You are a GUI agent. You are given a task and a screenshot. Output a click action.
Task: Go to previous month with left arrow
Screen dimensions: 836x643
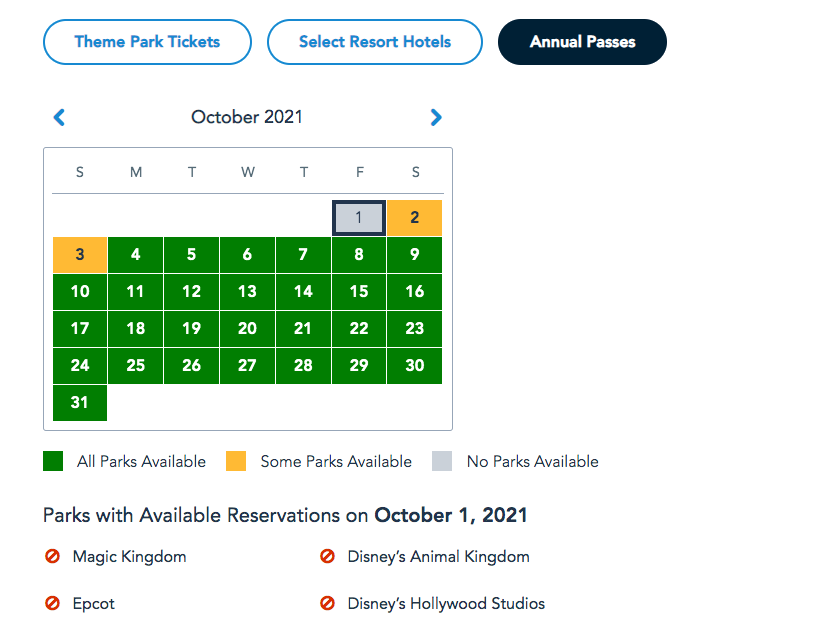(59, 117)
